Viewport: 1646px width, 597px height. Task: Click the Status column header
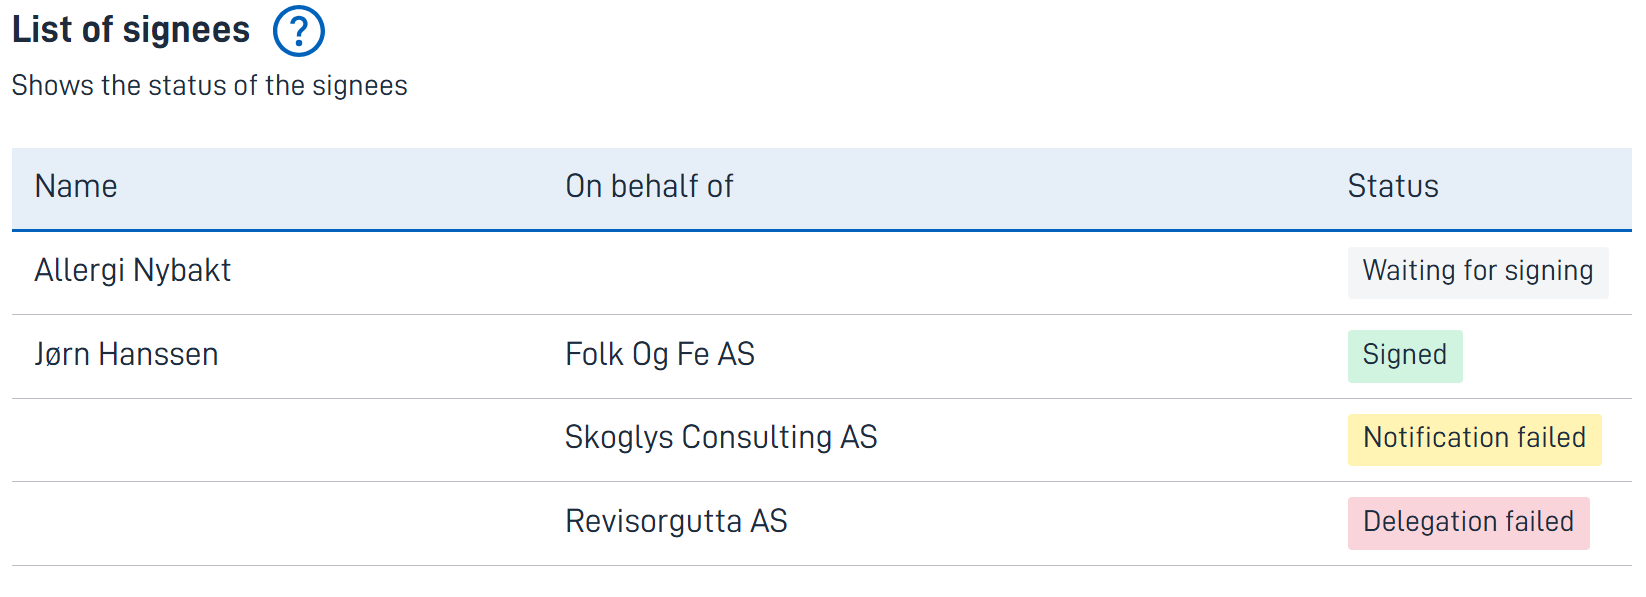coord(1393,186)
